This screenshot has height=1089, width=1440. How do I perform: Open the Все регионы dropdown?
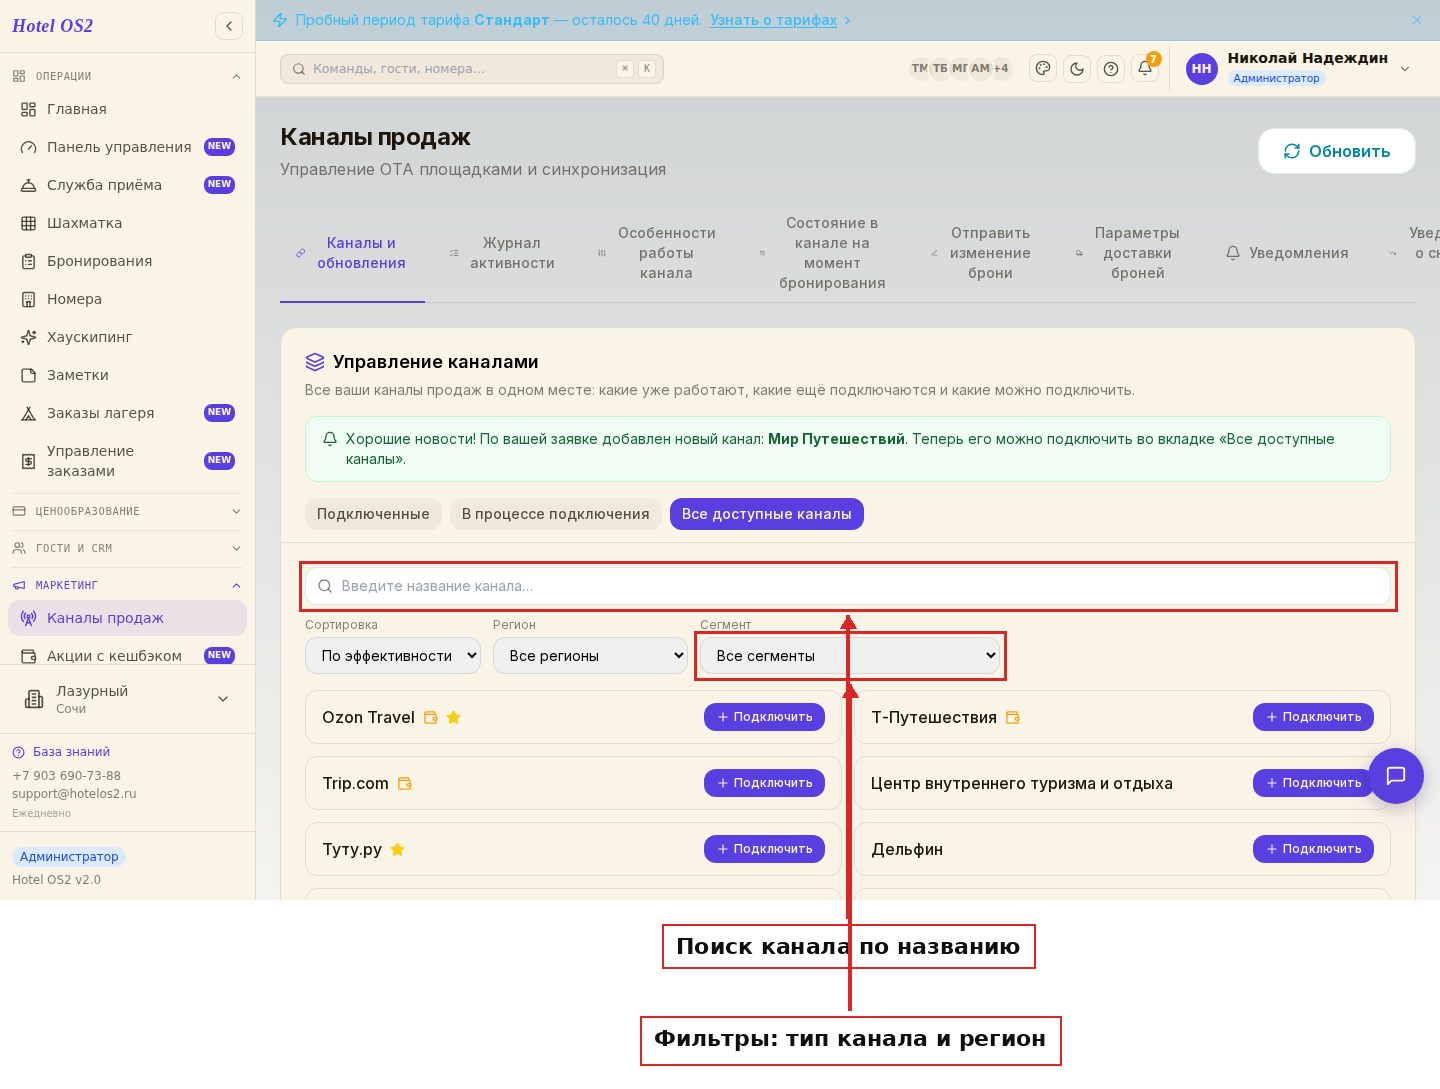click(590, 656)
